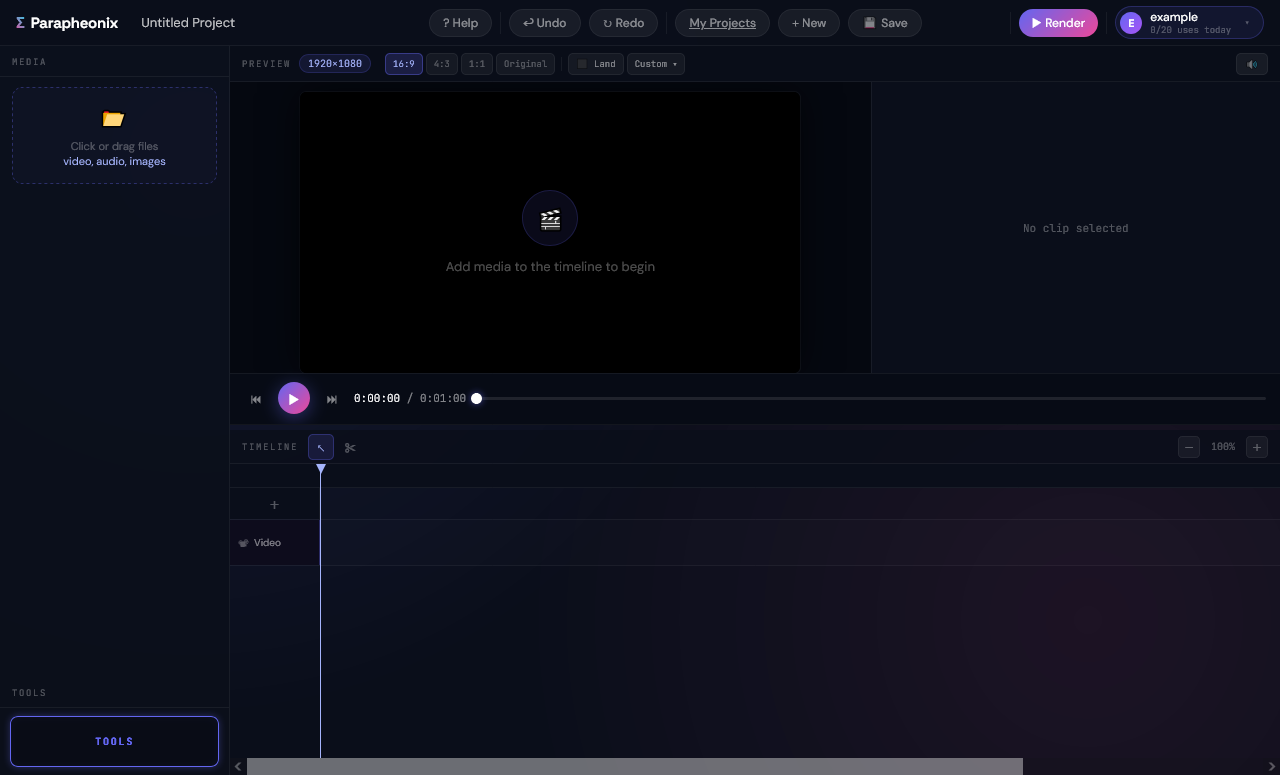
Task: Select the Original aspect ratio
Action: point(525,64)
